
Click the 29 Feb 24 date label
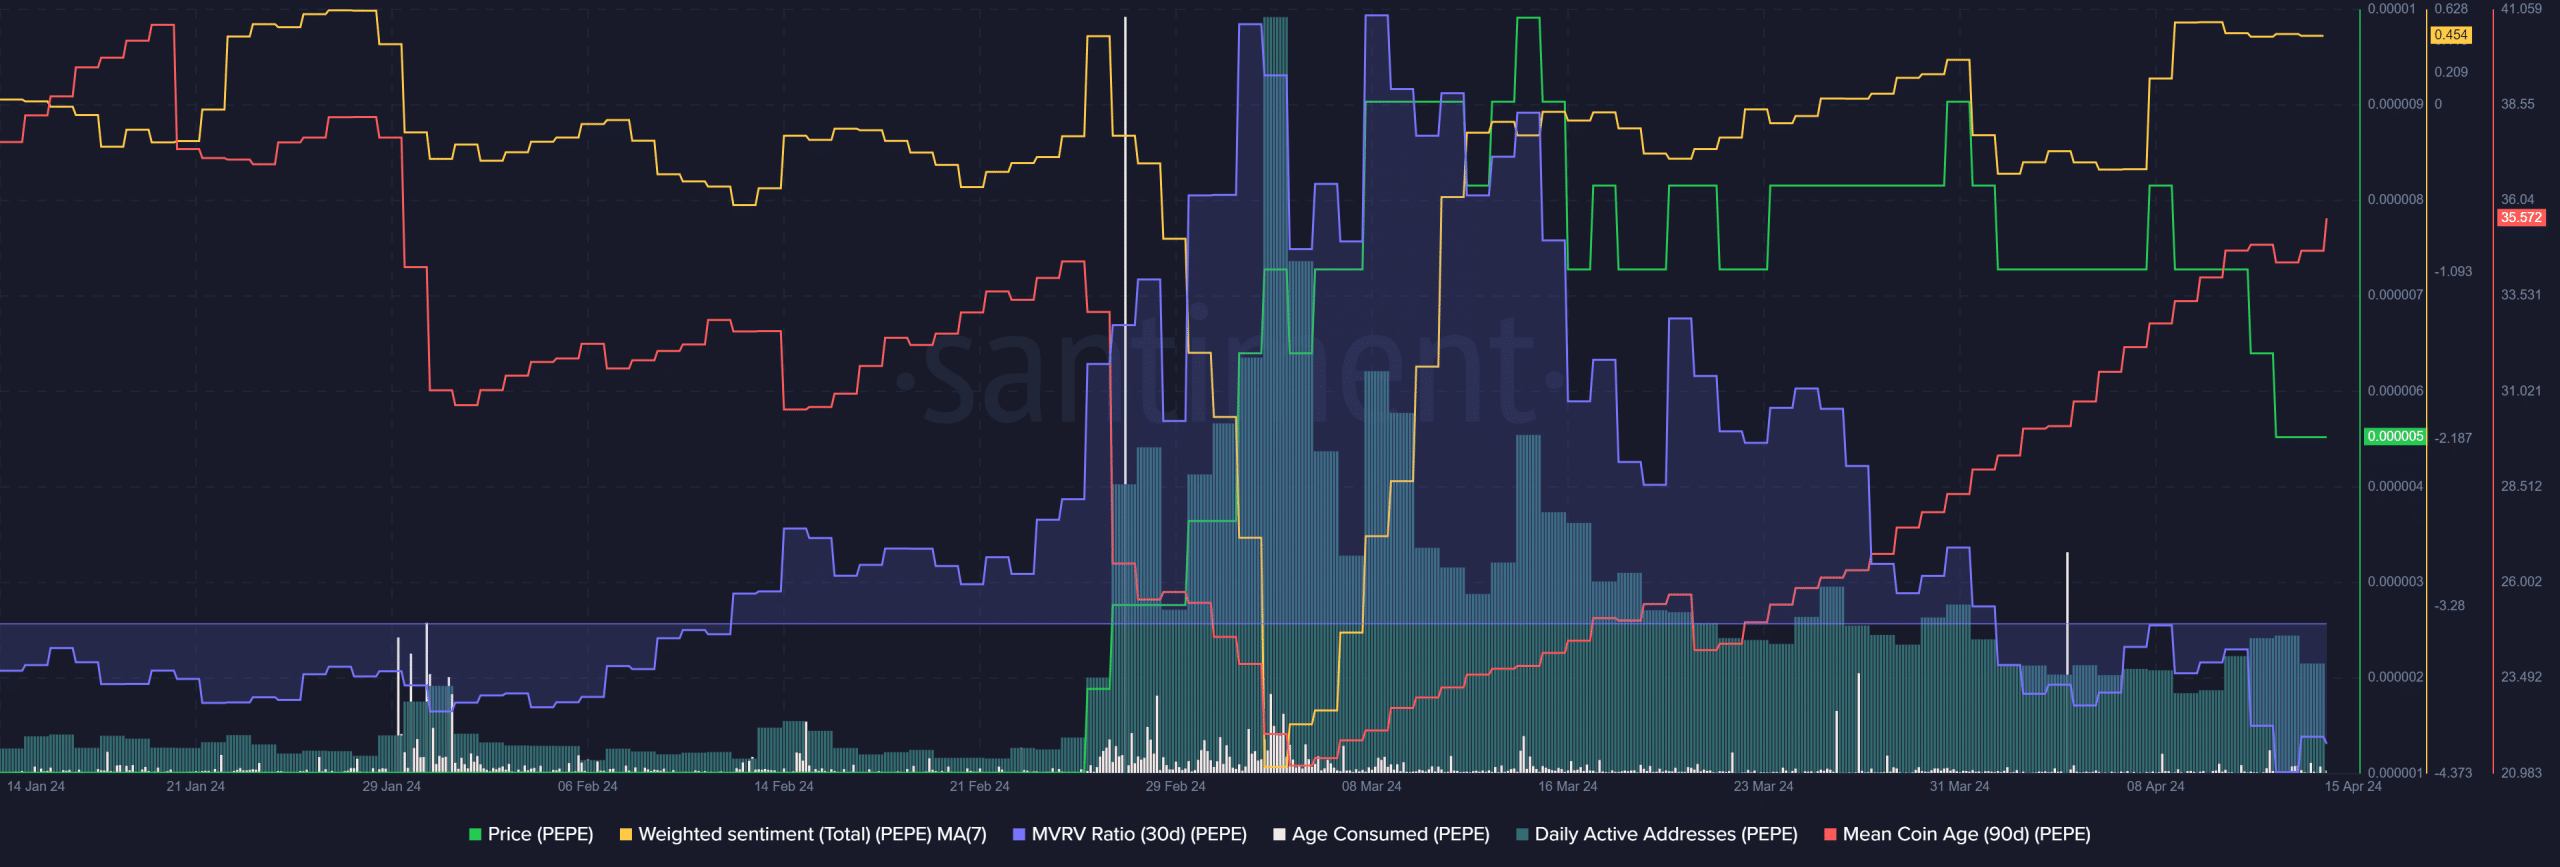pyautogui.click(x=1176, y=786)
